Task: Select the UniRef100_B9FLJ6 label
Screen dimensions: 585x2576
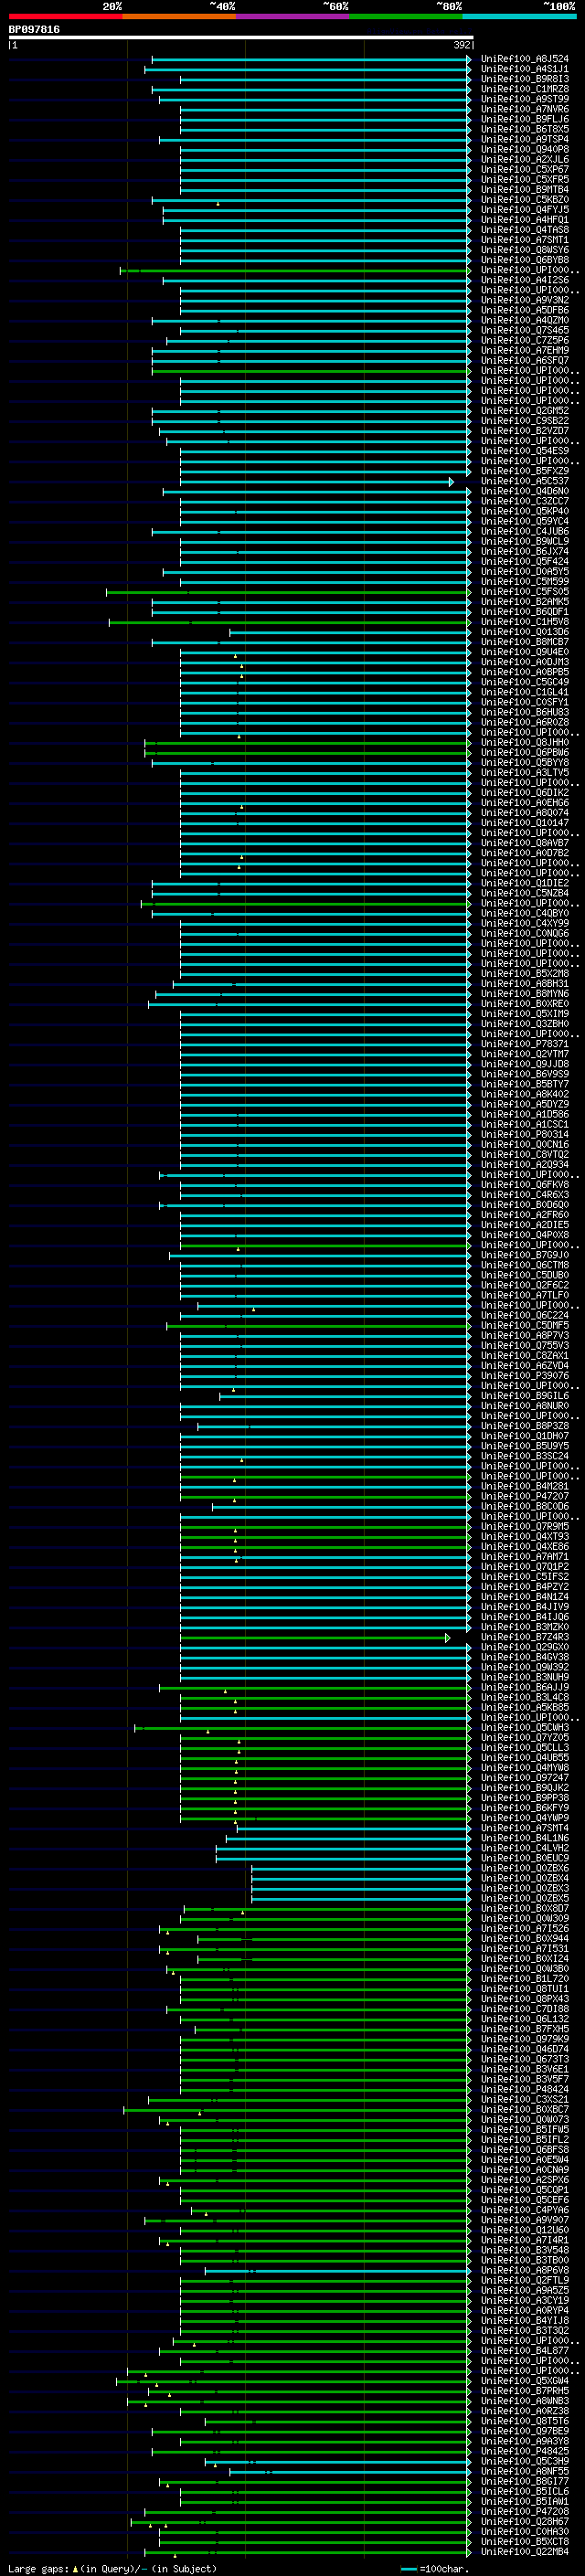Action: [524, 119]
